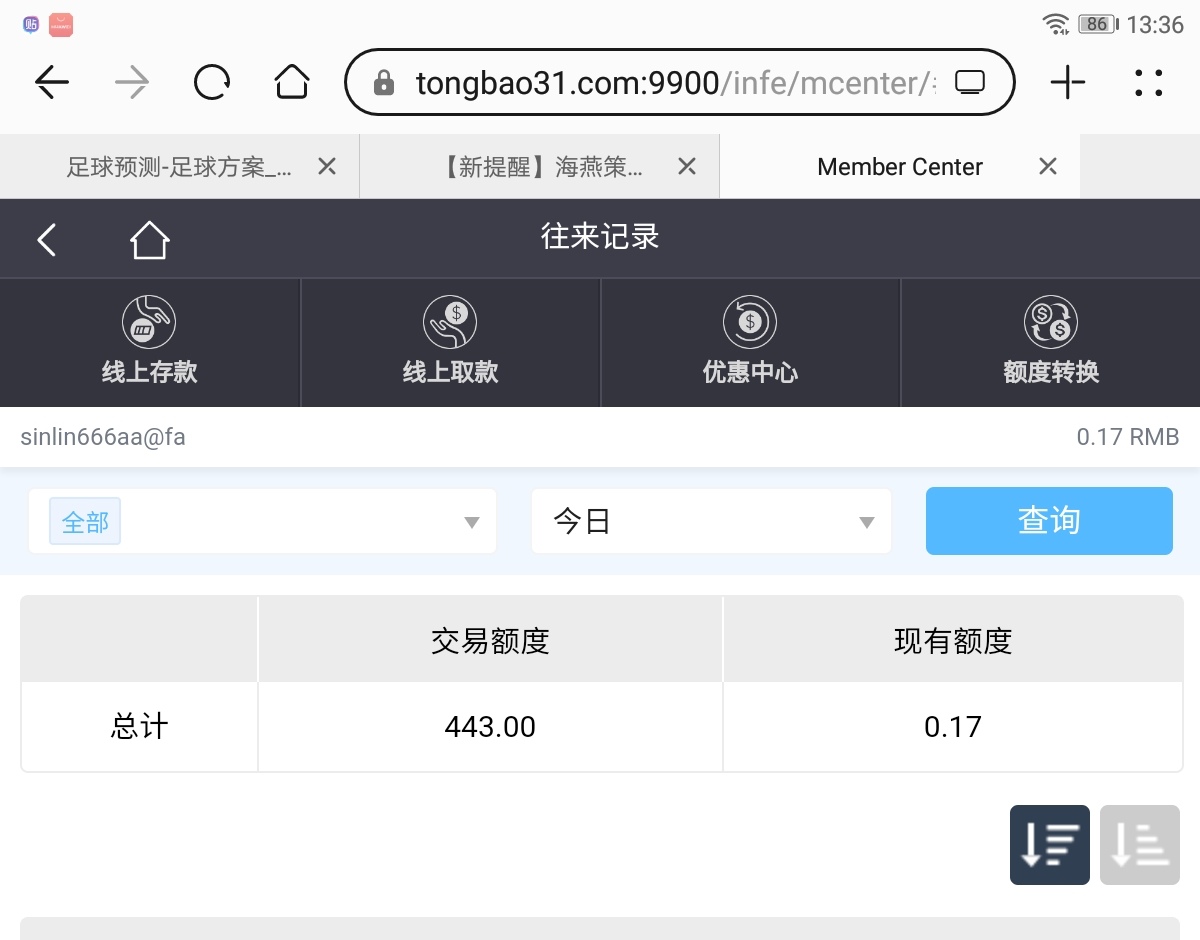This screenshot has width=1200, height=940.
Task: Tap the house icon in page header
Action: (149, 239)
